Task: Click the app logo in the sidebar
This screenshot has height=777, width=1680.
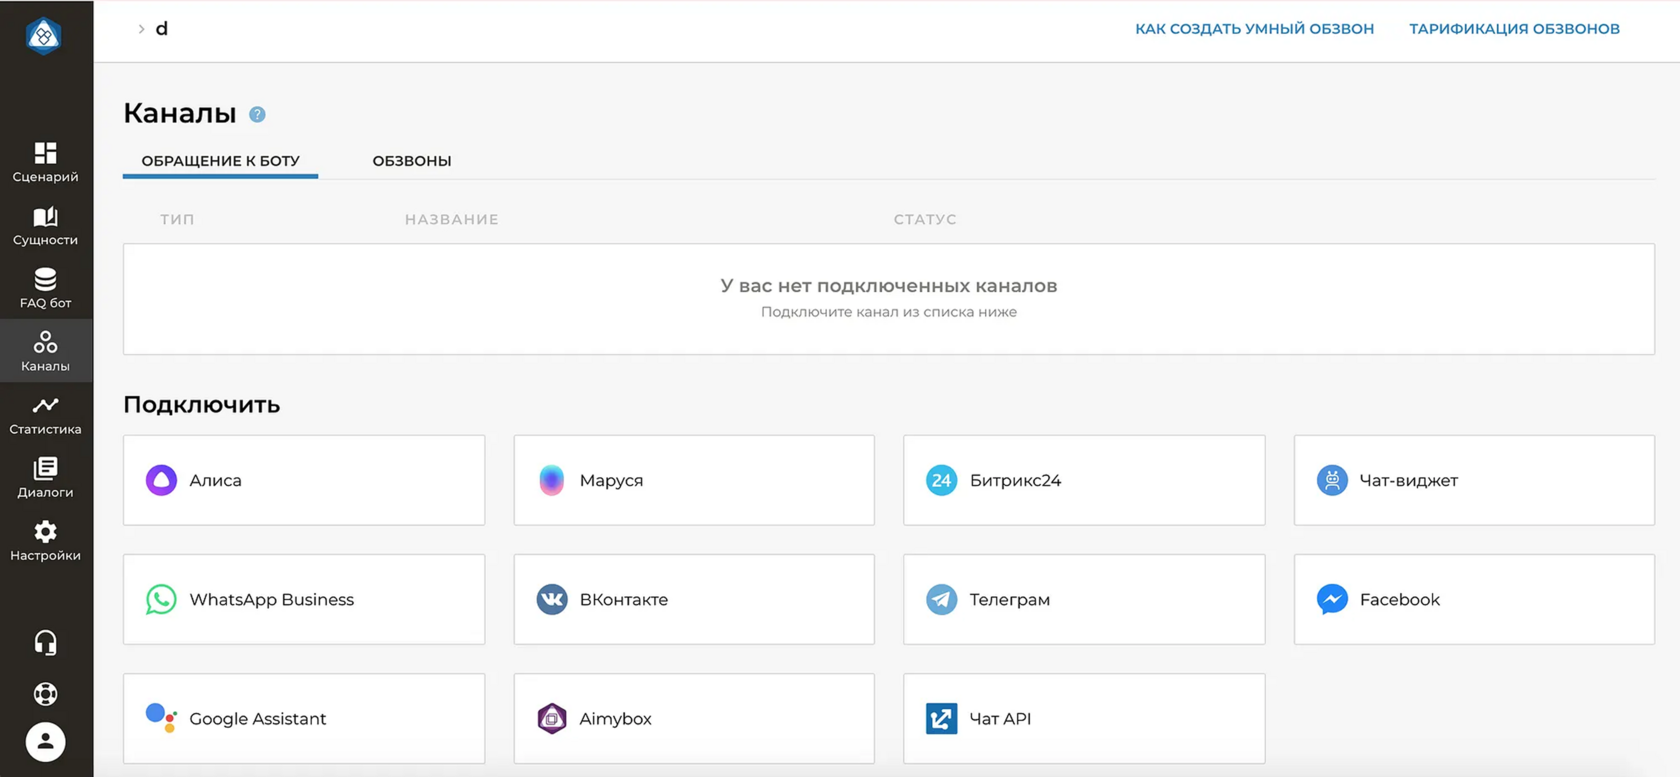Action: click(43, 36)
